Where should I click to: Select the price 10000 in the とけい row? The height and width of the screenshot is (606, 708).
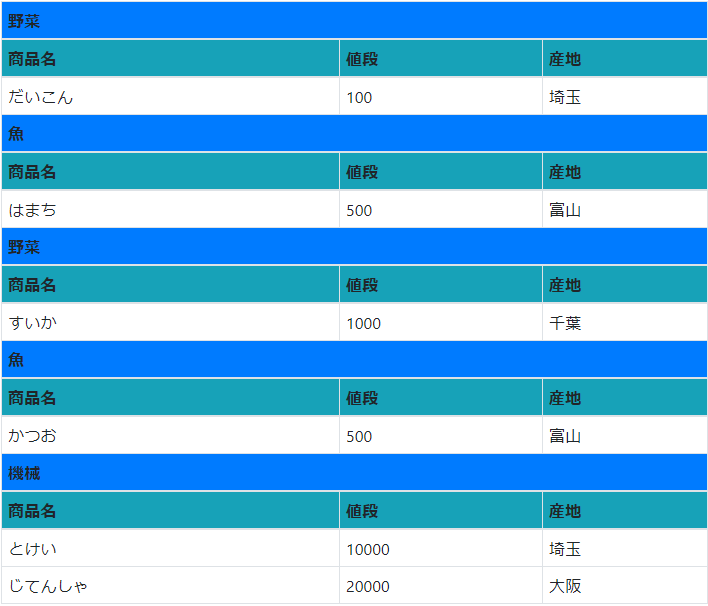coord(368,550)
